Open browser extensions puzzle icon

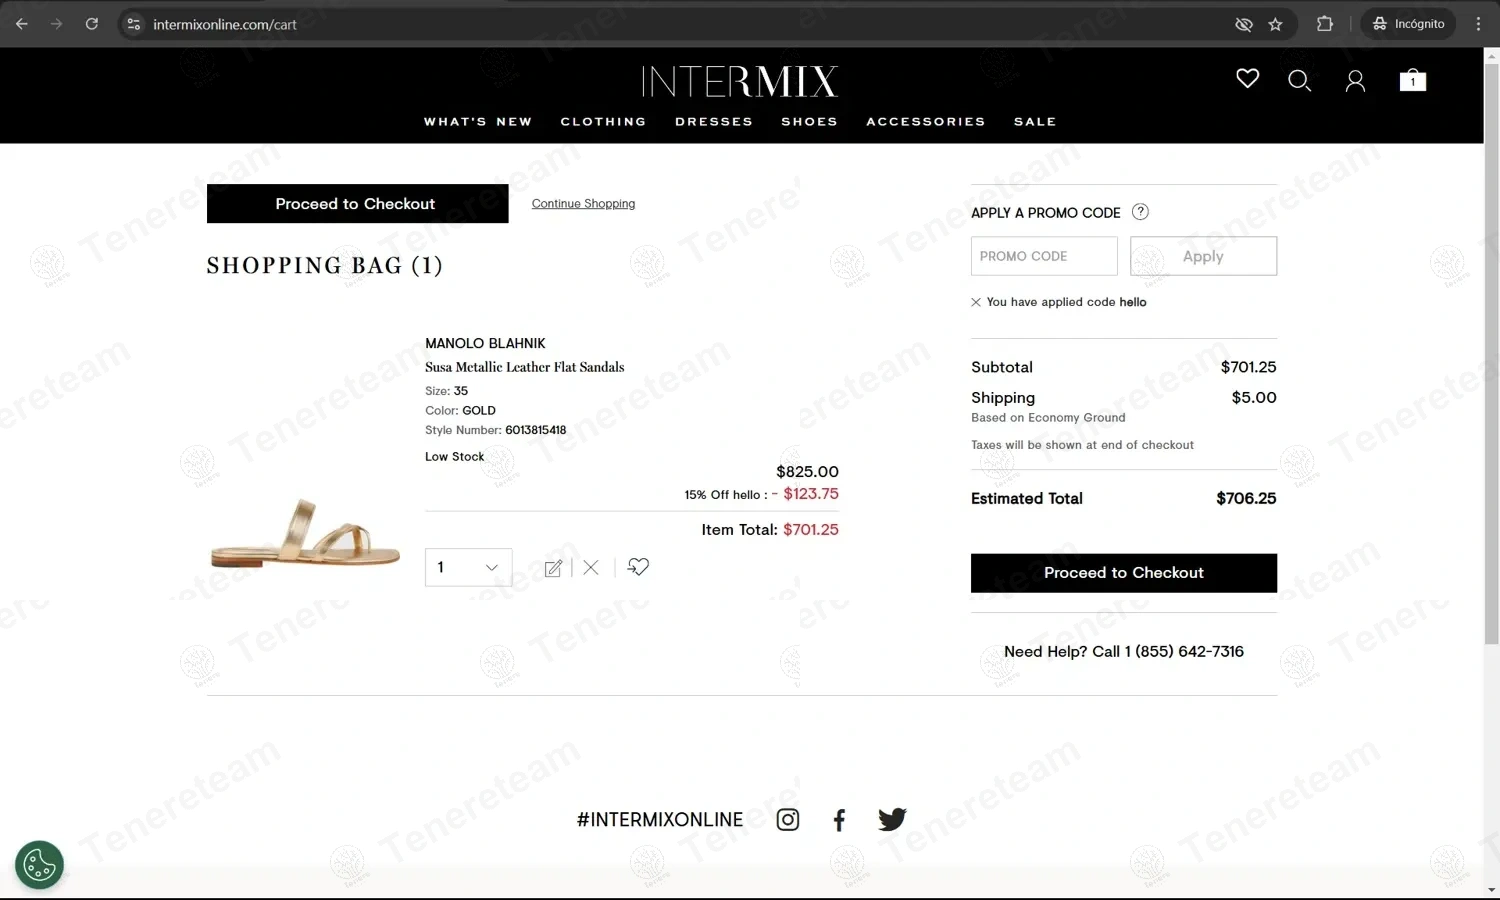click(x=1325, y=24)
